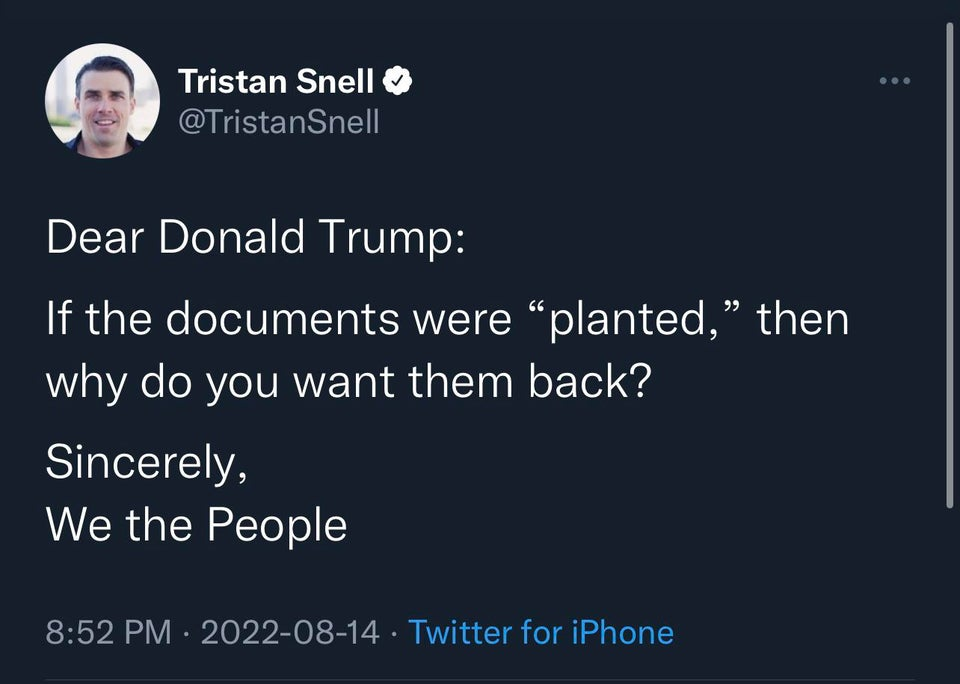Click the "Dear Donald Trump:" line
Screen dimensions: 960x684
255,236
